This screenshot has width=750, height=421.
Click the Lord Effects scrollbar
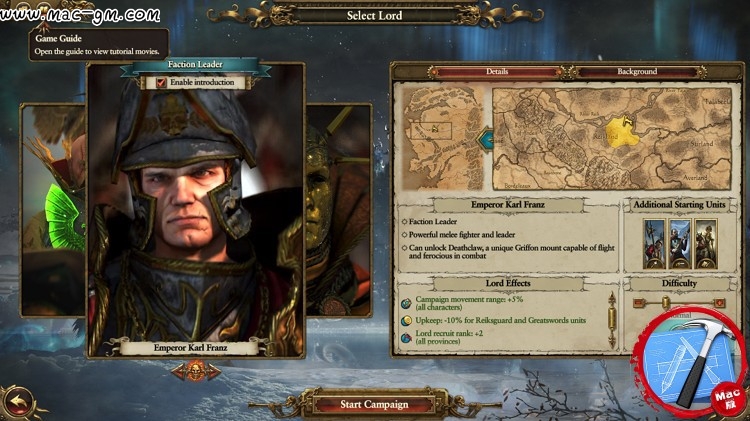pyautogui.click(x=612, y=321)
